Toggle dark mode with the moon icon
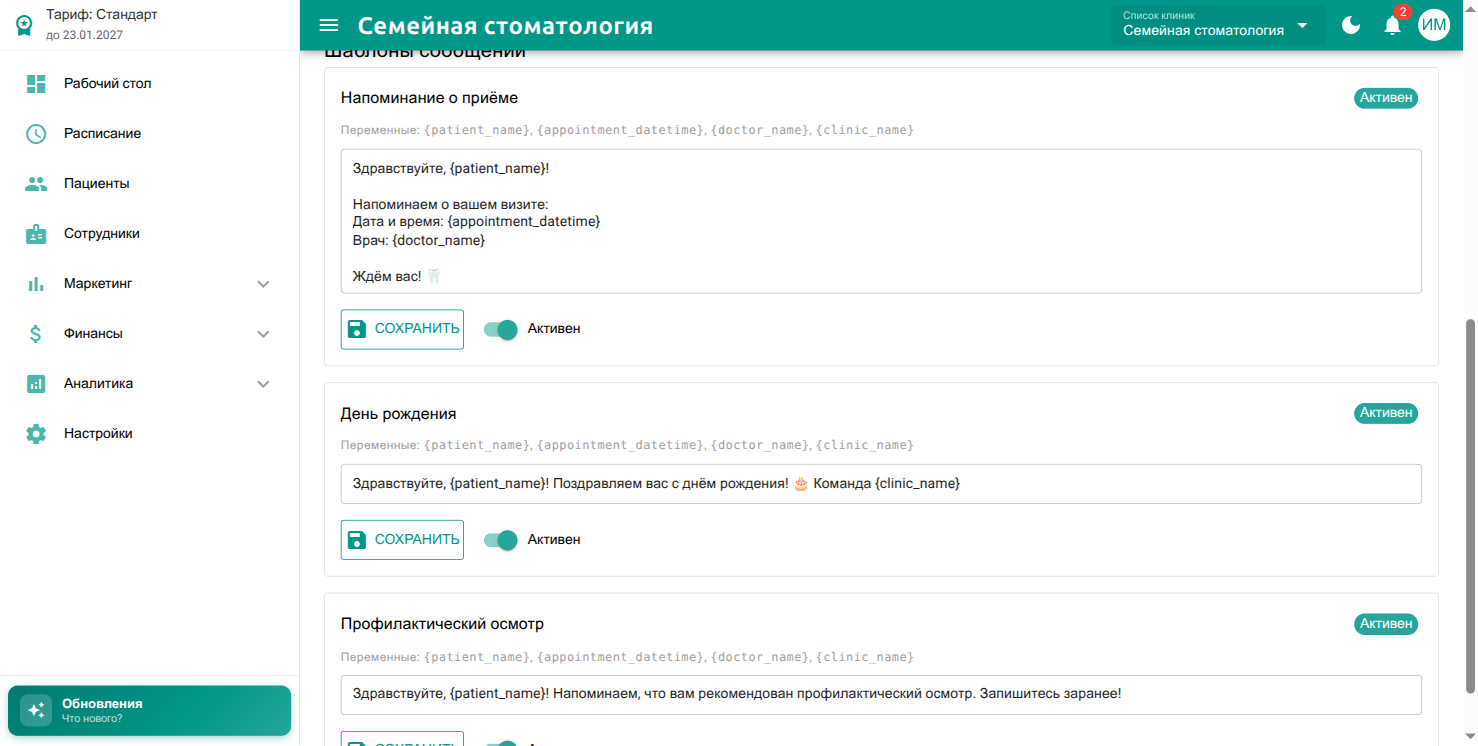This screenshot has height=746, width=1478. [x=1351, y=25]
